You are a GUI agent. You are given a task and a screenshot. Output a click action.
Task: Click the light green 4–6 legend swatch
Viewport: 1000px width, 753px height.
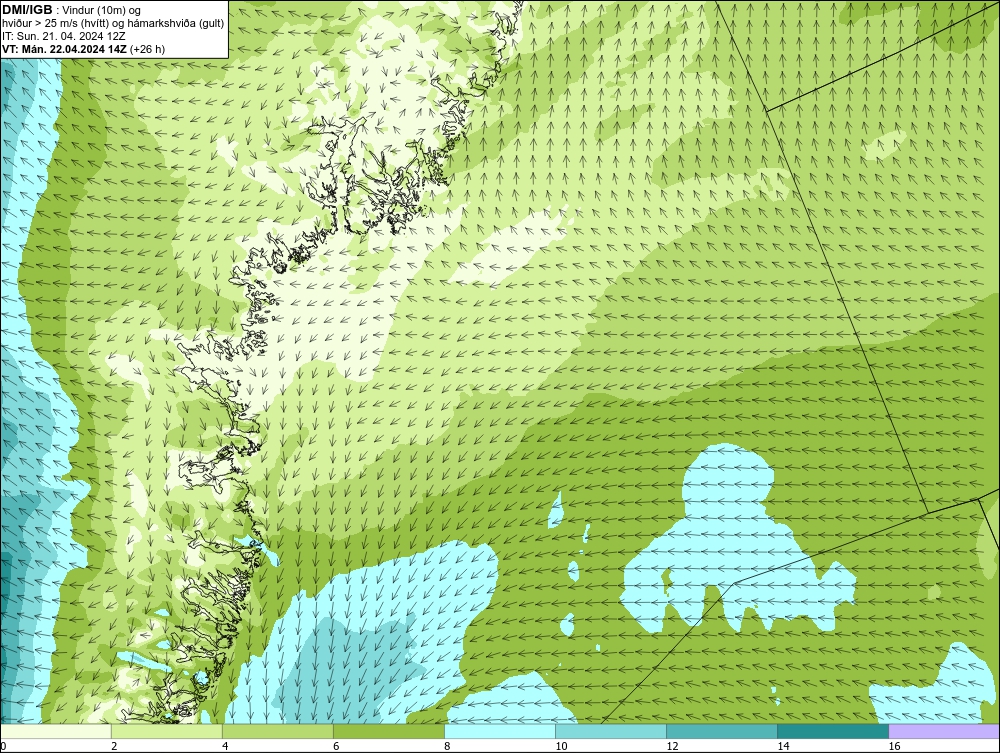pyautogui.click(x=278, y=731)
